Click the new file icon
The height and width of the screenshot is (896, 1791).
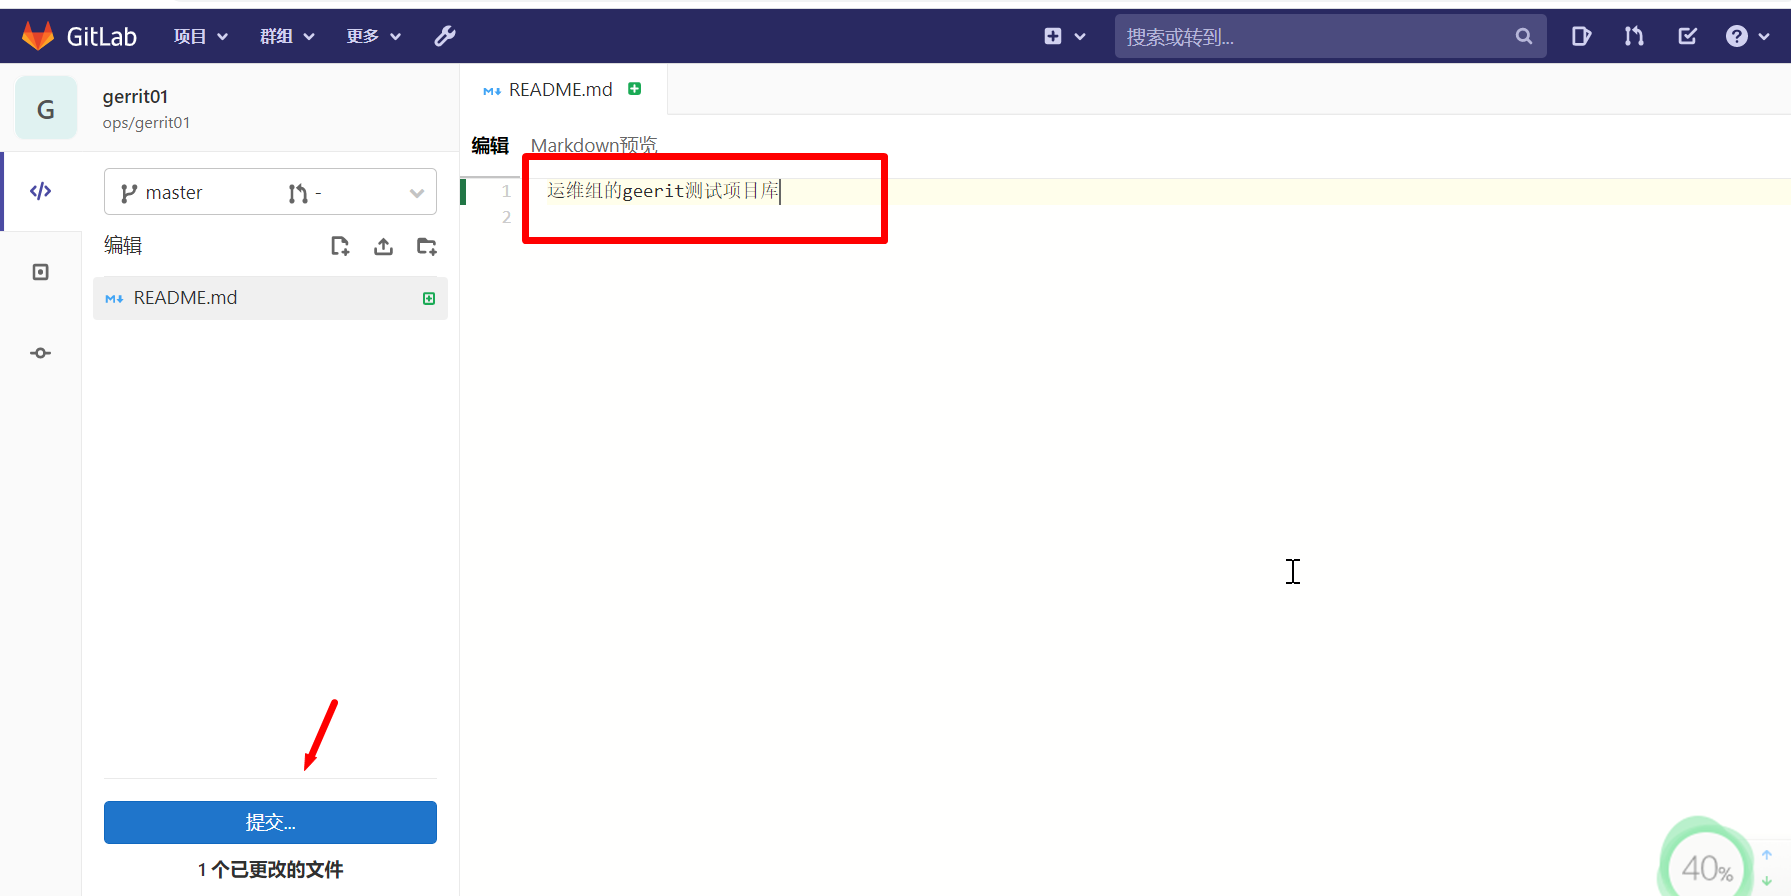(x=340, y=246)
